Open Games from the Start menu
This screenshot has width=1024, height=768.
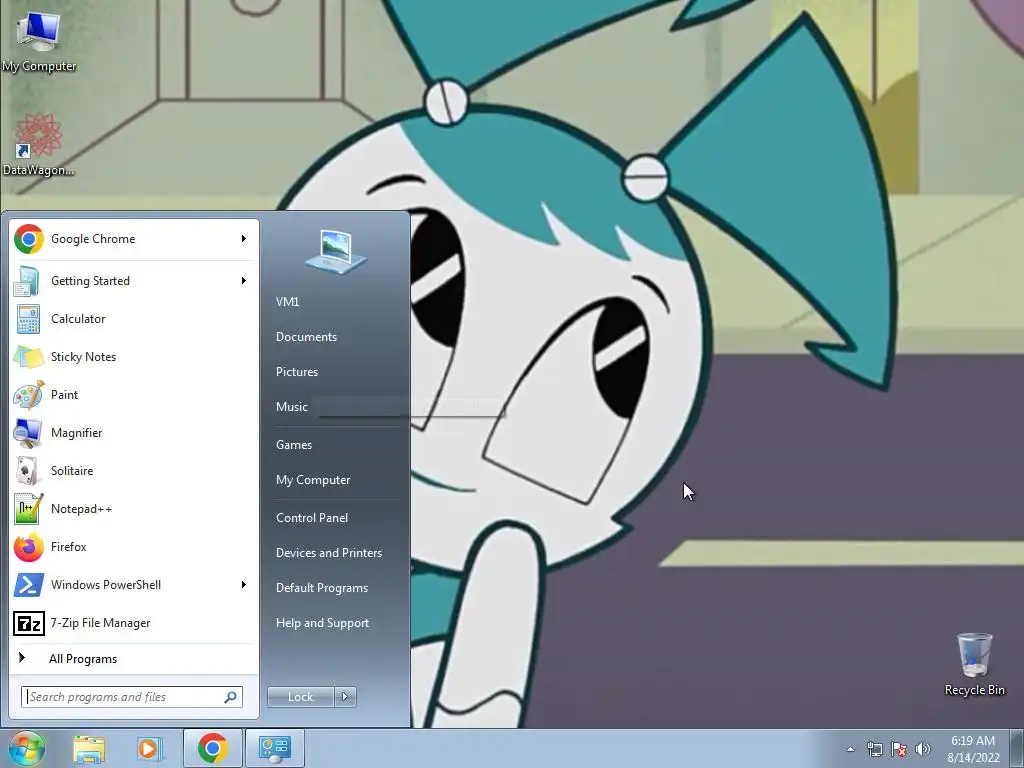coord(294,445)
